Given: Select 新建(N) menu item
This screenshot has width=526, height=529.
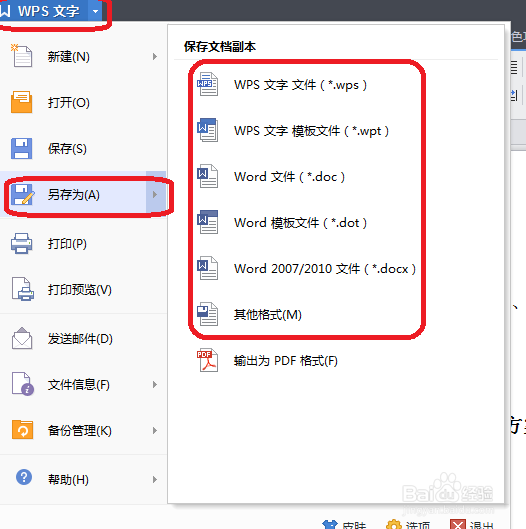Looking at the screenshot, I should coord(83,56).
